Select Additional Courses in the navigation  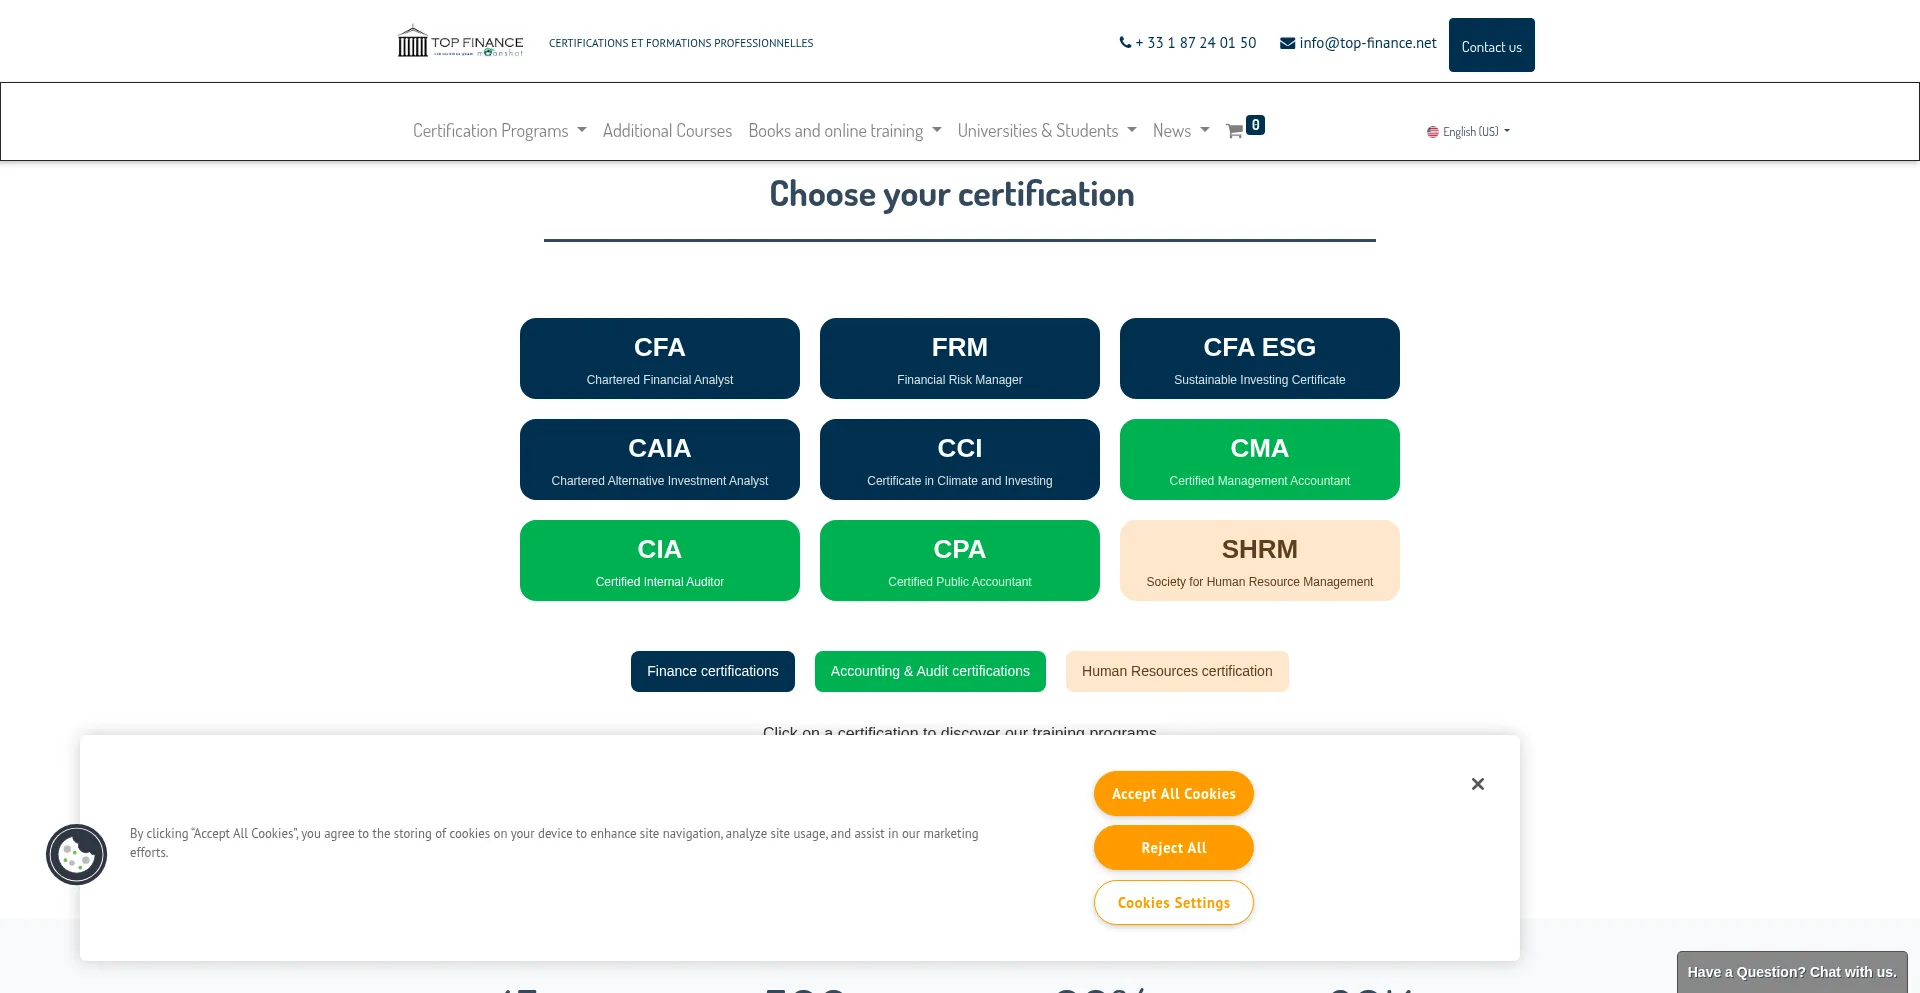(667, 130)
